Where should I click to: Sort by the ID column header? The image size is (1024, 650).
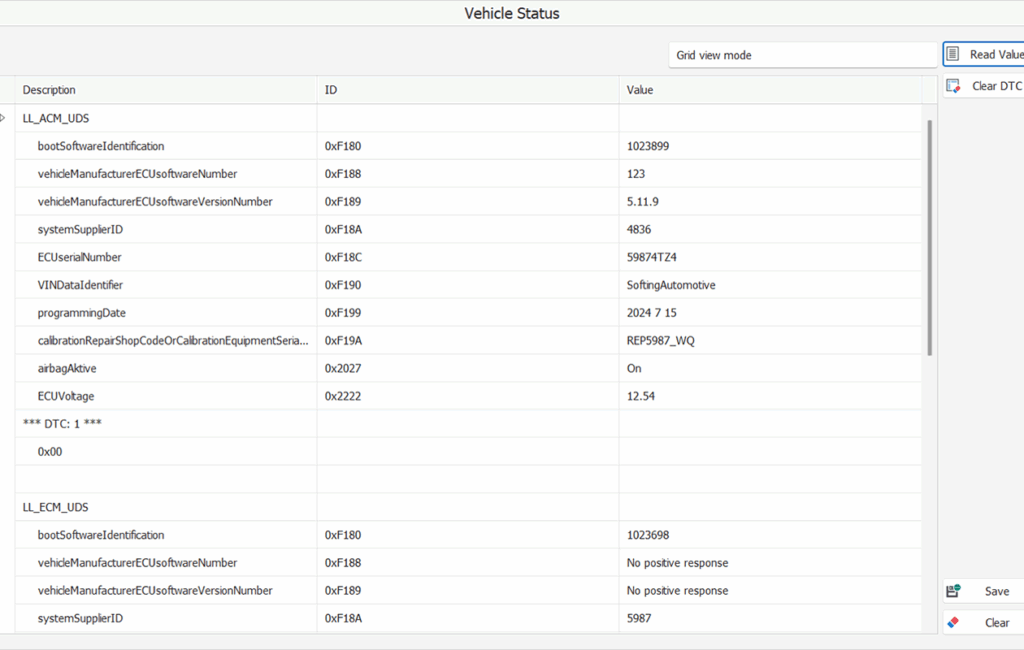[468, 90]
